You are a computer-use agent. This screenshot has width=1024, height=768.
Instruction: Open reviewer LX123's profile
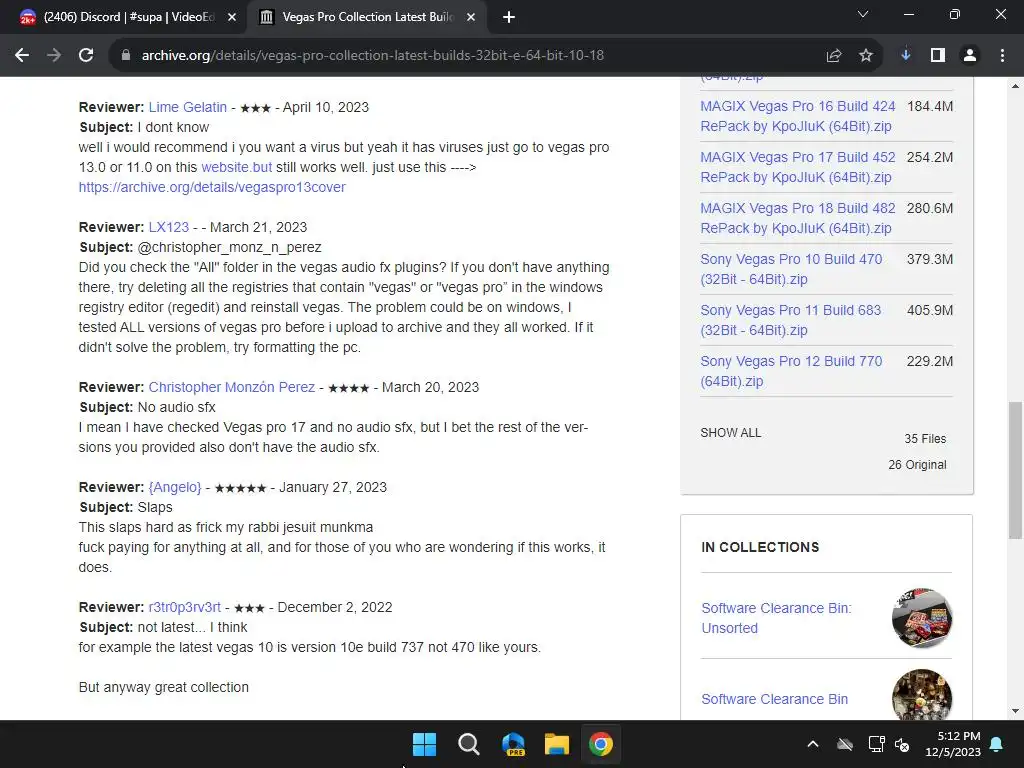[x=168, y=227]
